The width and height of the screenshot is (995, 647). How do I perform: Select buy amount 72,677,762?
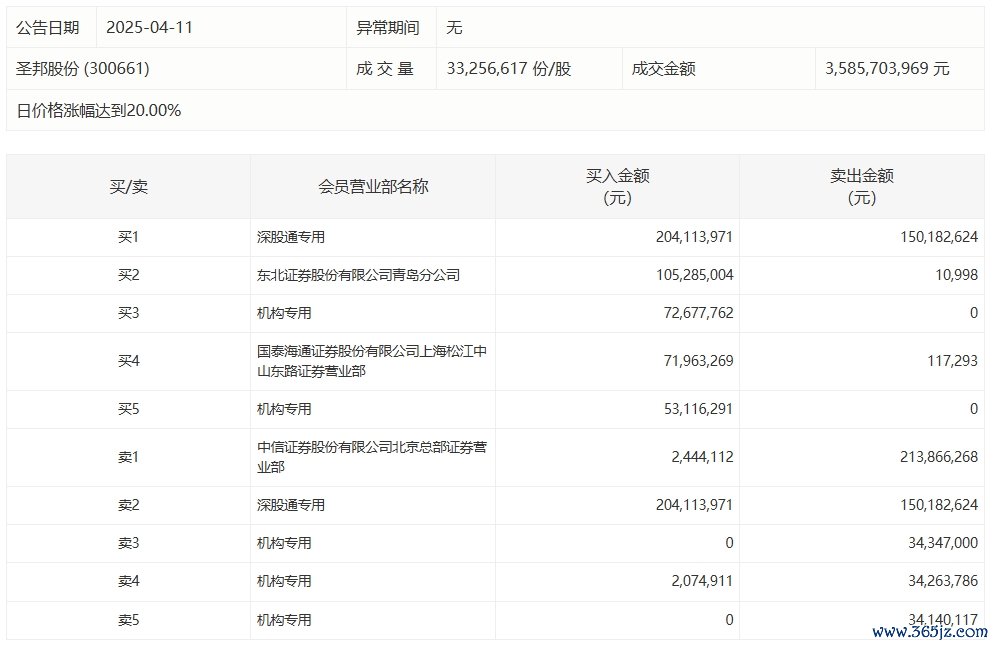[x=698, y=313]
